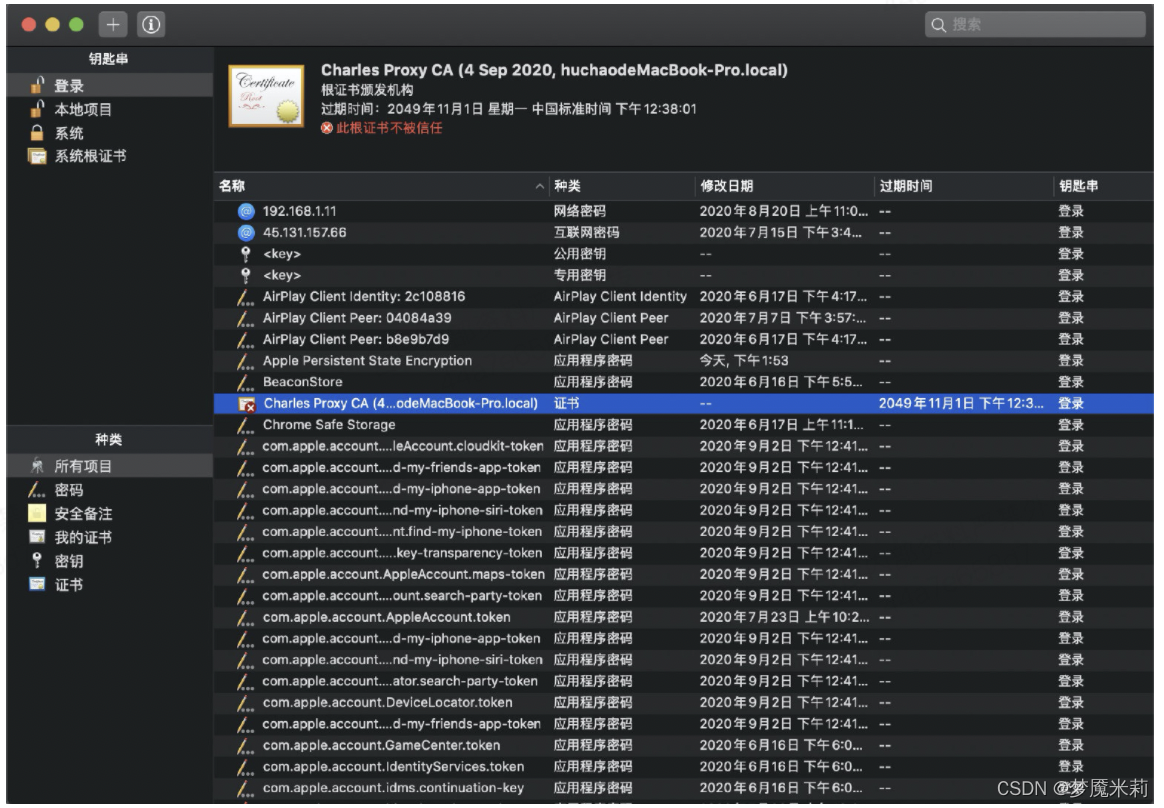Select the Chrome Safe Storage row

click(684, 425)
